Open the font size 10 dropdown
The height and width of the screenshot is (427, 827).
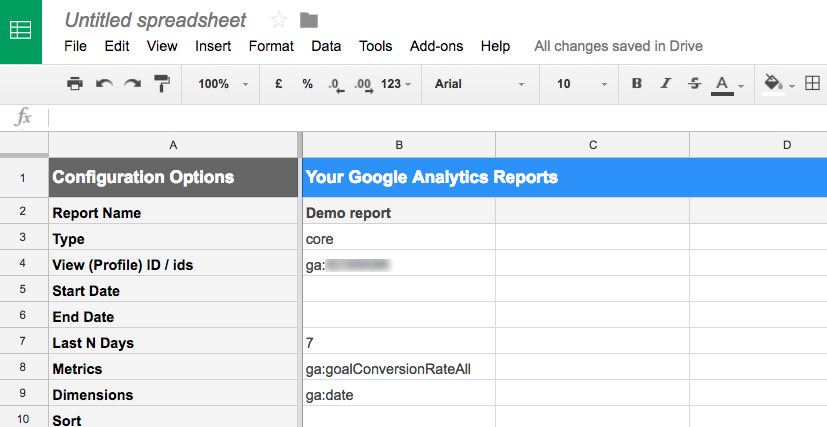coord(581,84)
